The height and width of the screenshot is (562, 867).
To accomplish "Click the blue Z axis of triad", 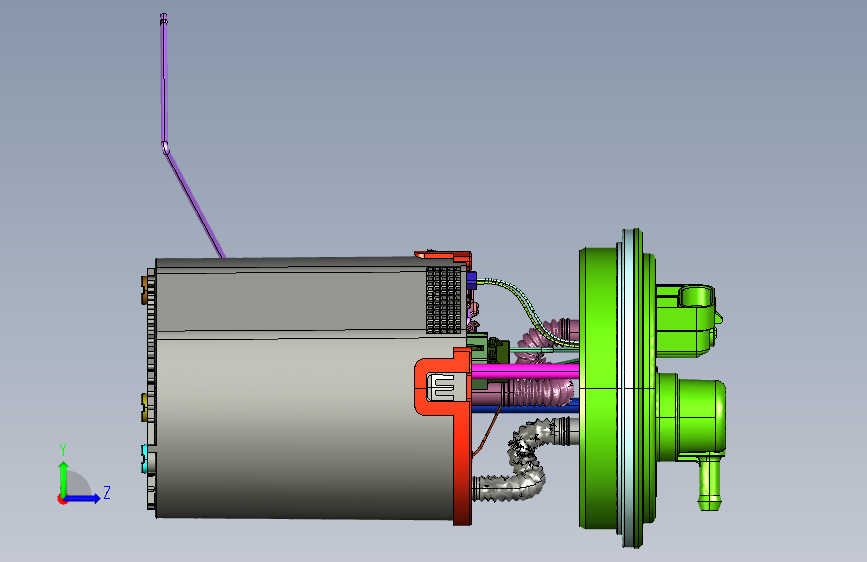I will pos(83,498).
